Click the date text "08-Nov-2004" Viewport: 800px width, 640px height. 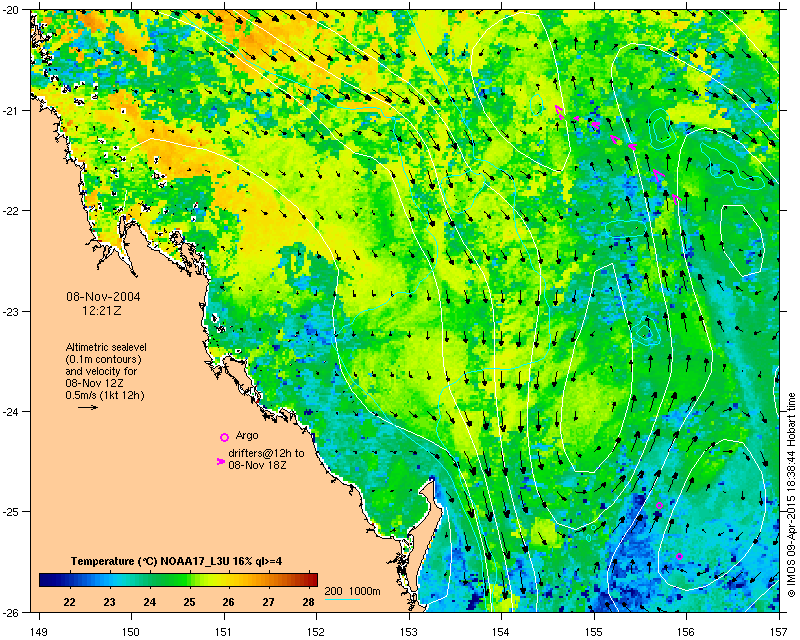(104, 297)
